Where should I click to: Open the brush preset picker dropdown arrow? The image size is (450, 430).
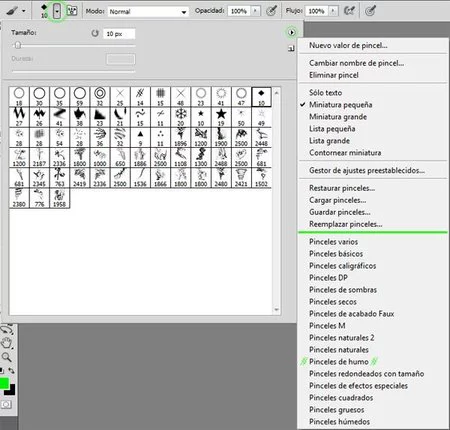(x=57, y=11)
